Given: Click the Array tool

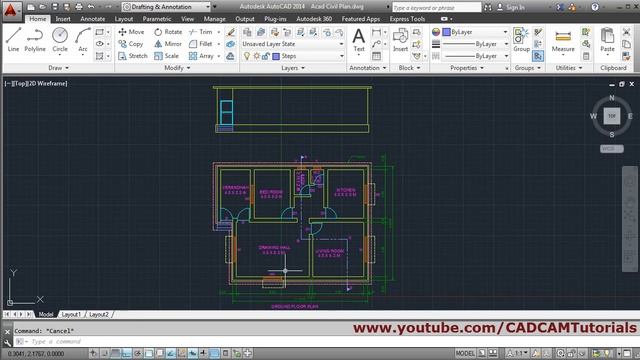Looking at the screenshot, I should point(202,56).
